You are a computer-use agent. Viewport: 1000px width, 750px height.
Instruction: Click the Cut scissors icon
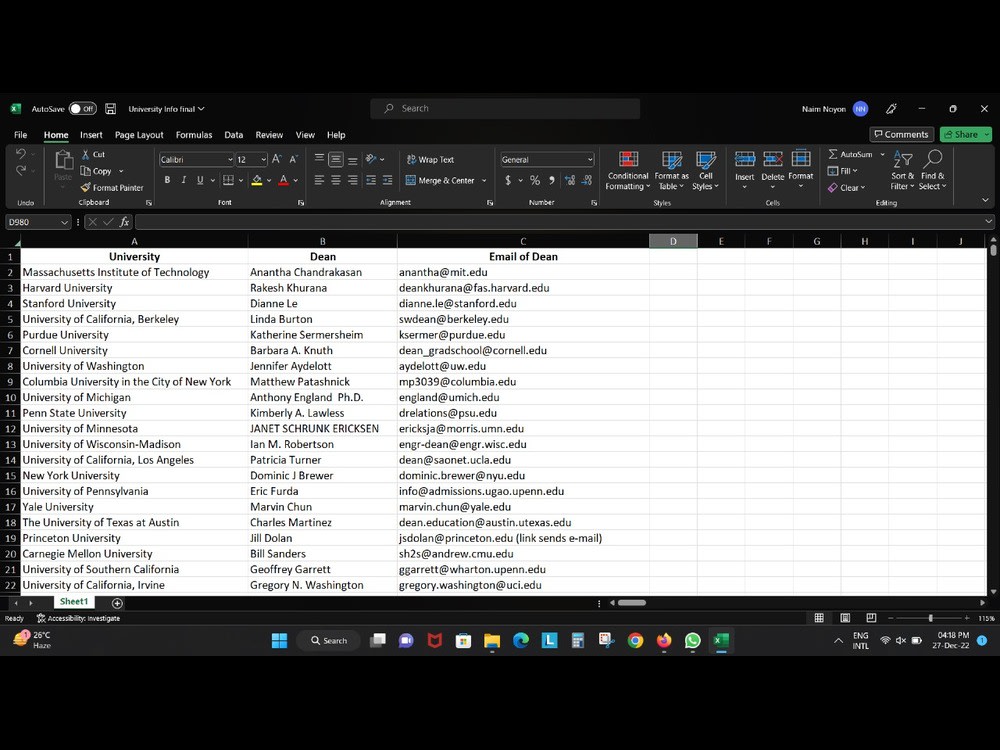pos(85,154)
